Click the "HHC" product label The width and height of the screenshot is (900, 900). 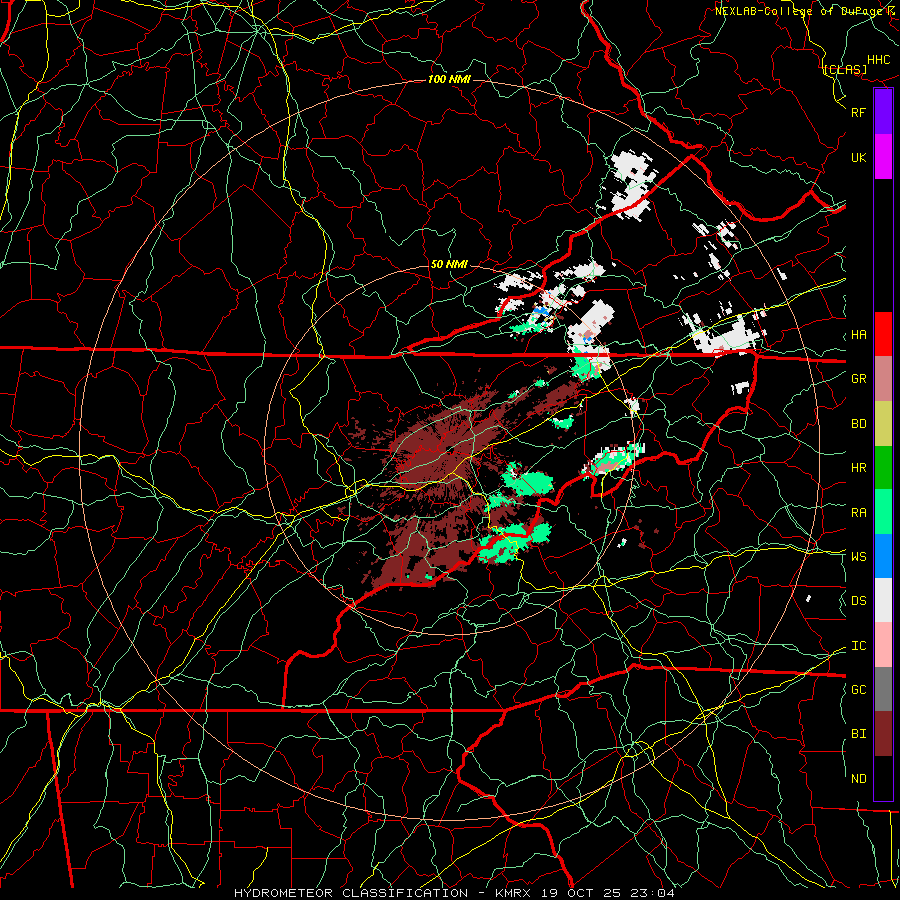click(879, 60)
